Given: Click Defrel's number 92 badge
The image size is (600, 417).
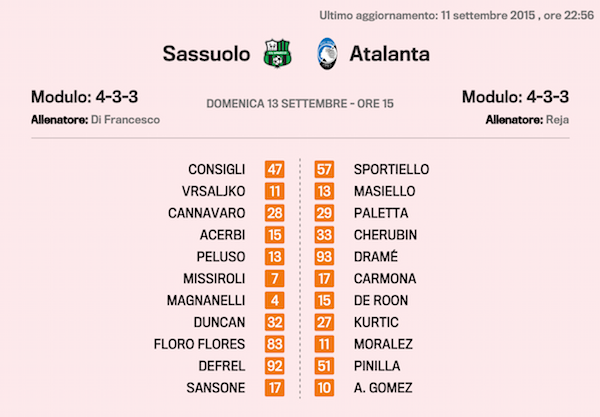Looking at the screenshot, I should coord(275,365).
